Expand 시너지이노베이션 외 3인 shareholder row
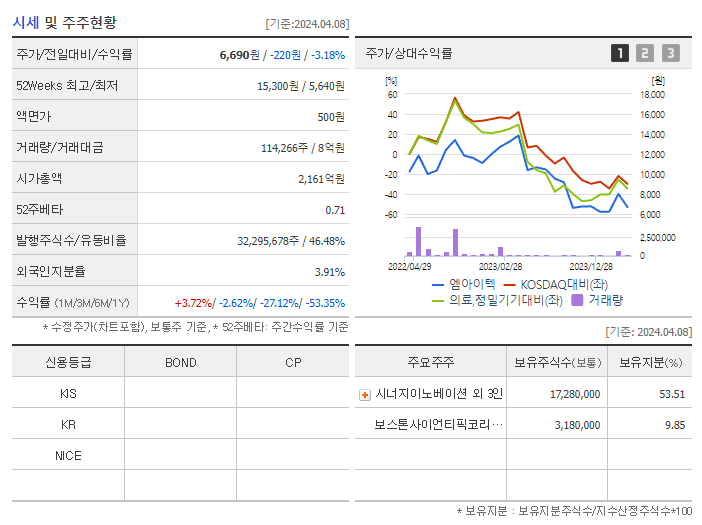The width and height of the screenshot is (702, 525). 365,395
